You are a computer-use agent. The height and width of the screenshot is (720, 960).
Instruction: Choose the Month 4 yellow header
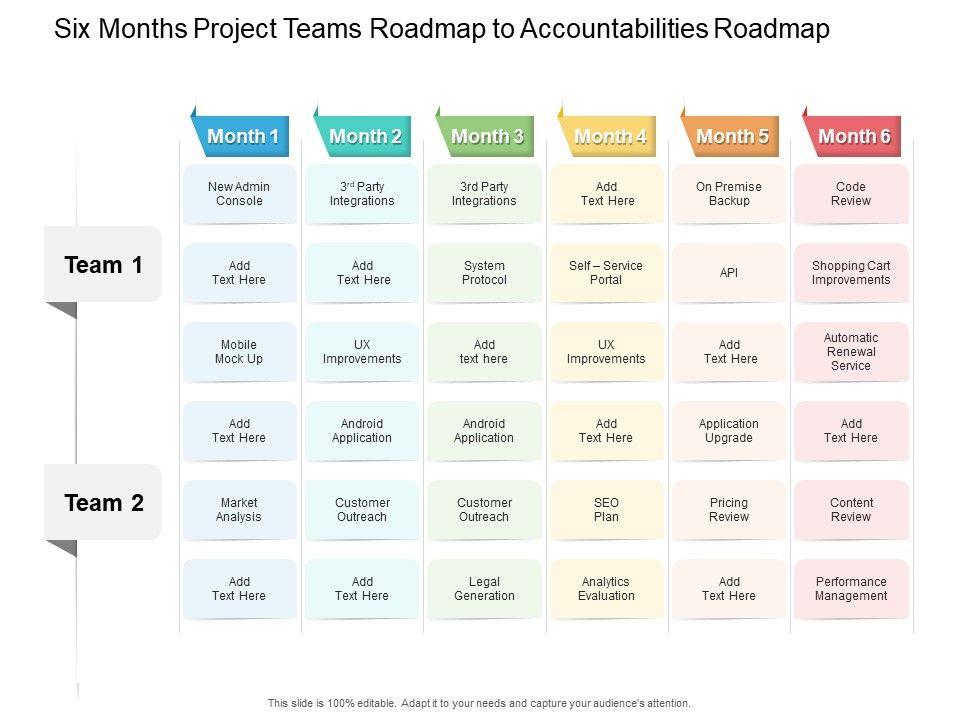pyautogui.click(x=610, y=137)
